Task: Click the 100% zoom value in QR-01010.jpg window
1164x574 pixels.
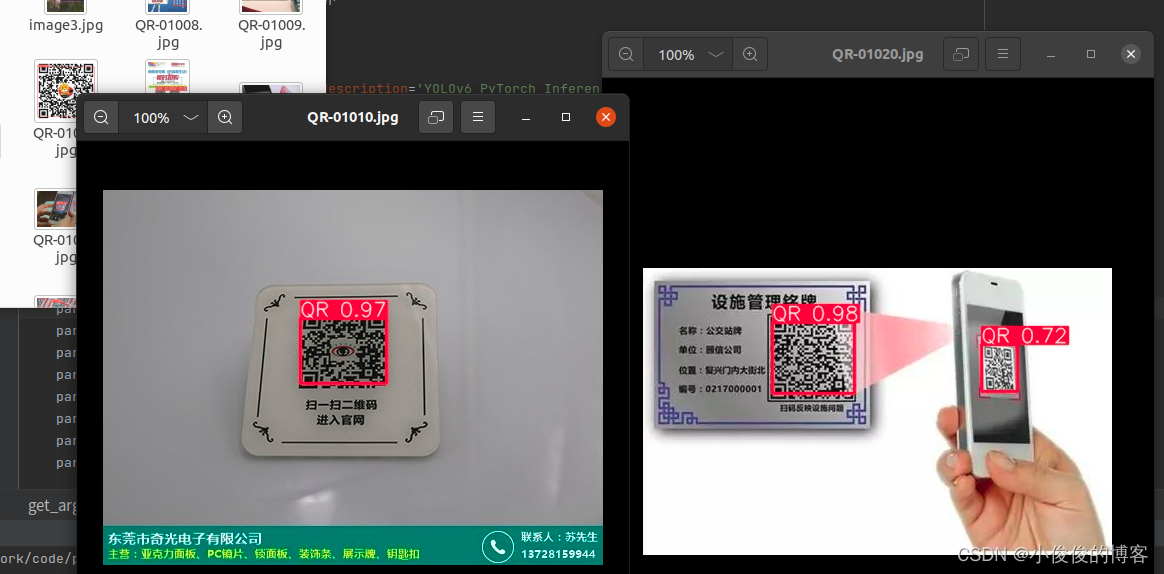Action: click(x=151, y=117)
